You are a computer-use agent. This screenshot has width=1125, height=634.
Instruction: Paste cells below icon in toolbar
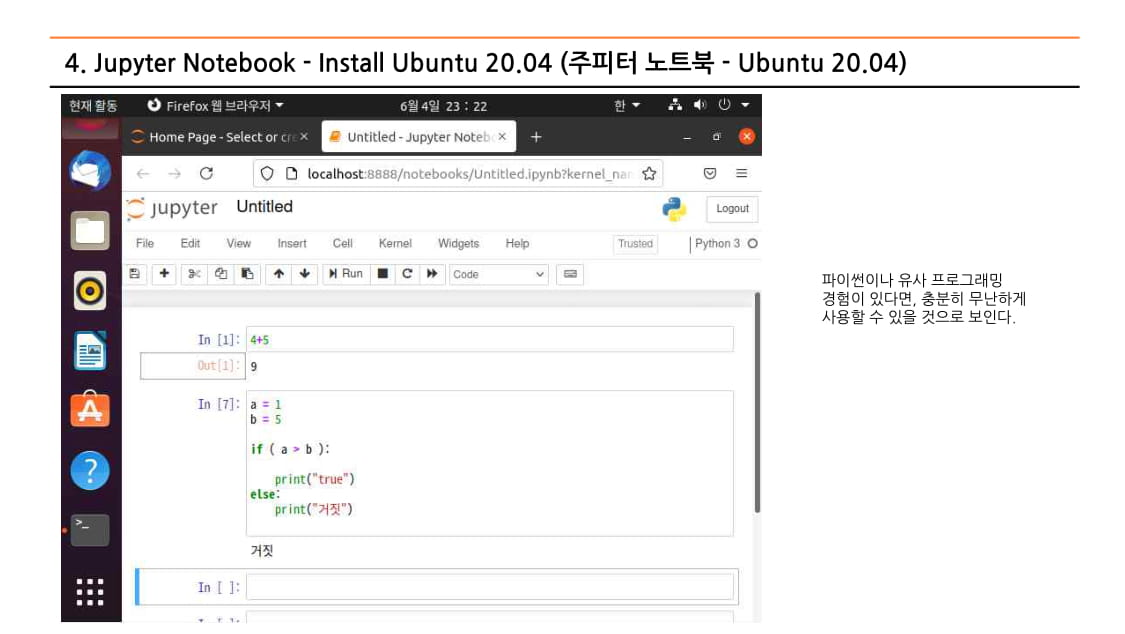(x=247, y=274)
